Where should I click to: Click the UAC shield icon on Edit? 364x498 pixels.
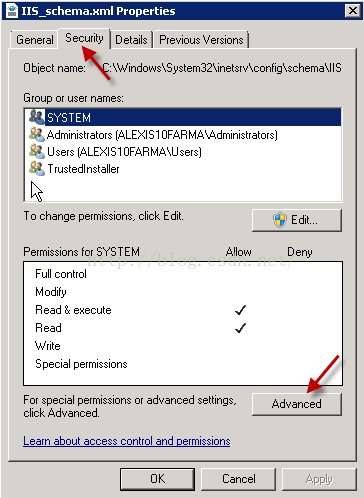pos(280,220)
